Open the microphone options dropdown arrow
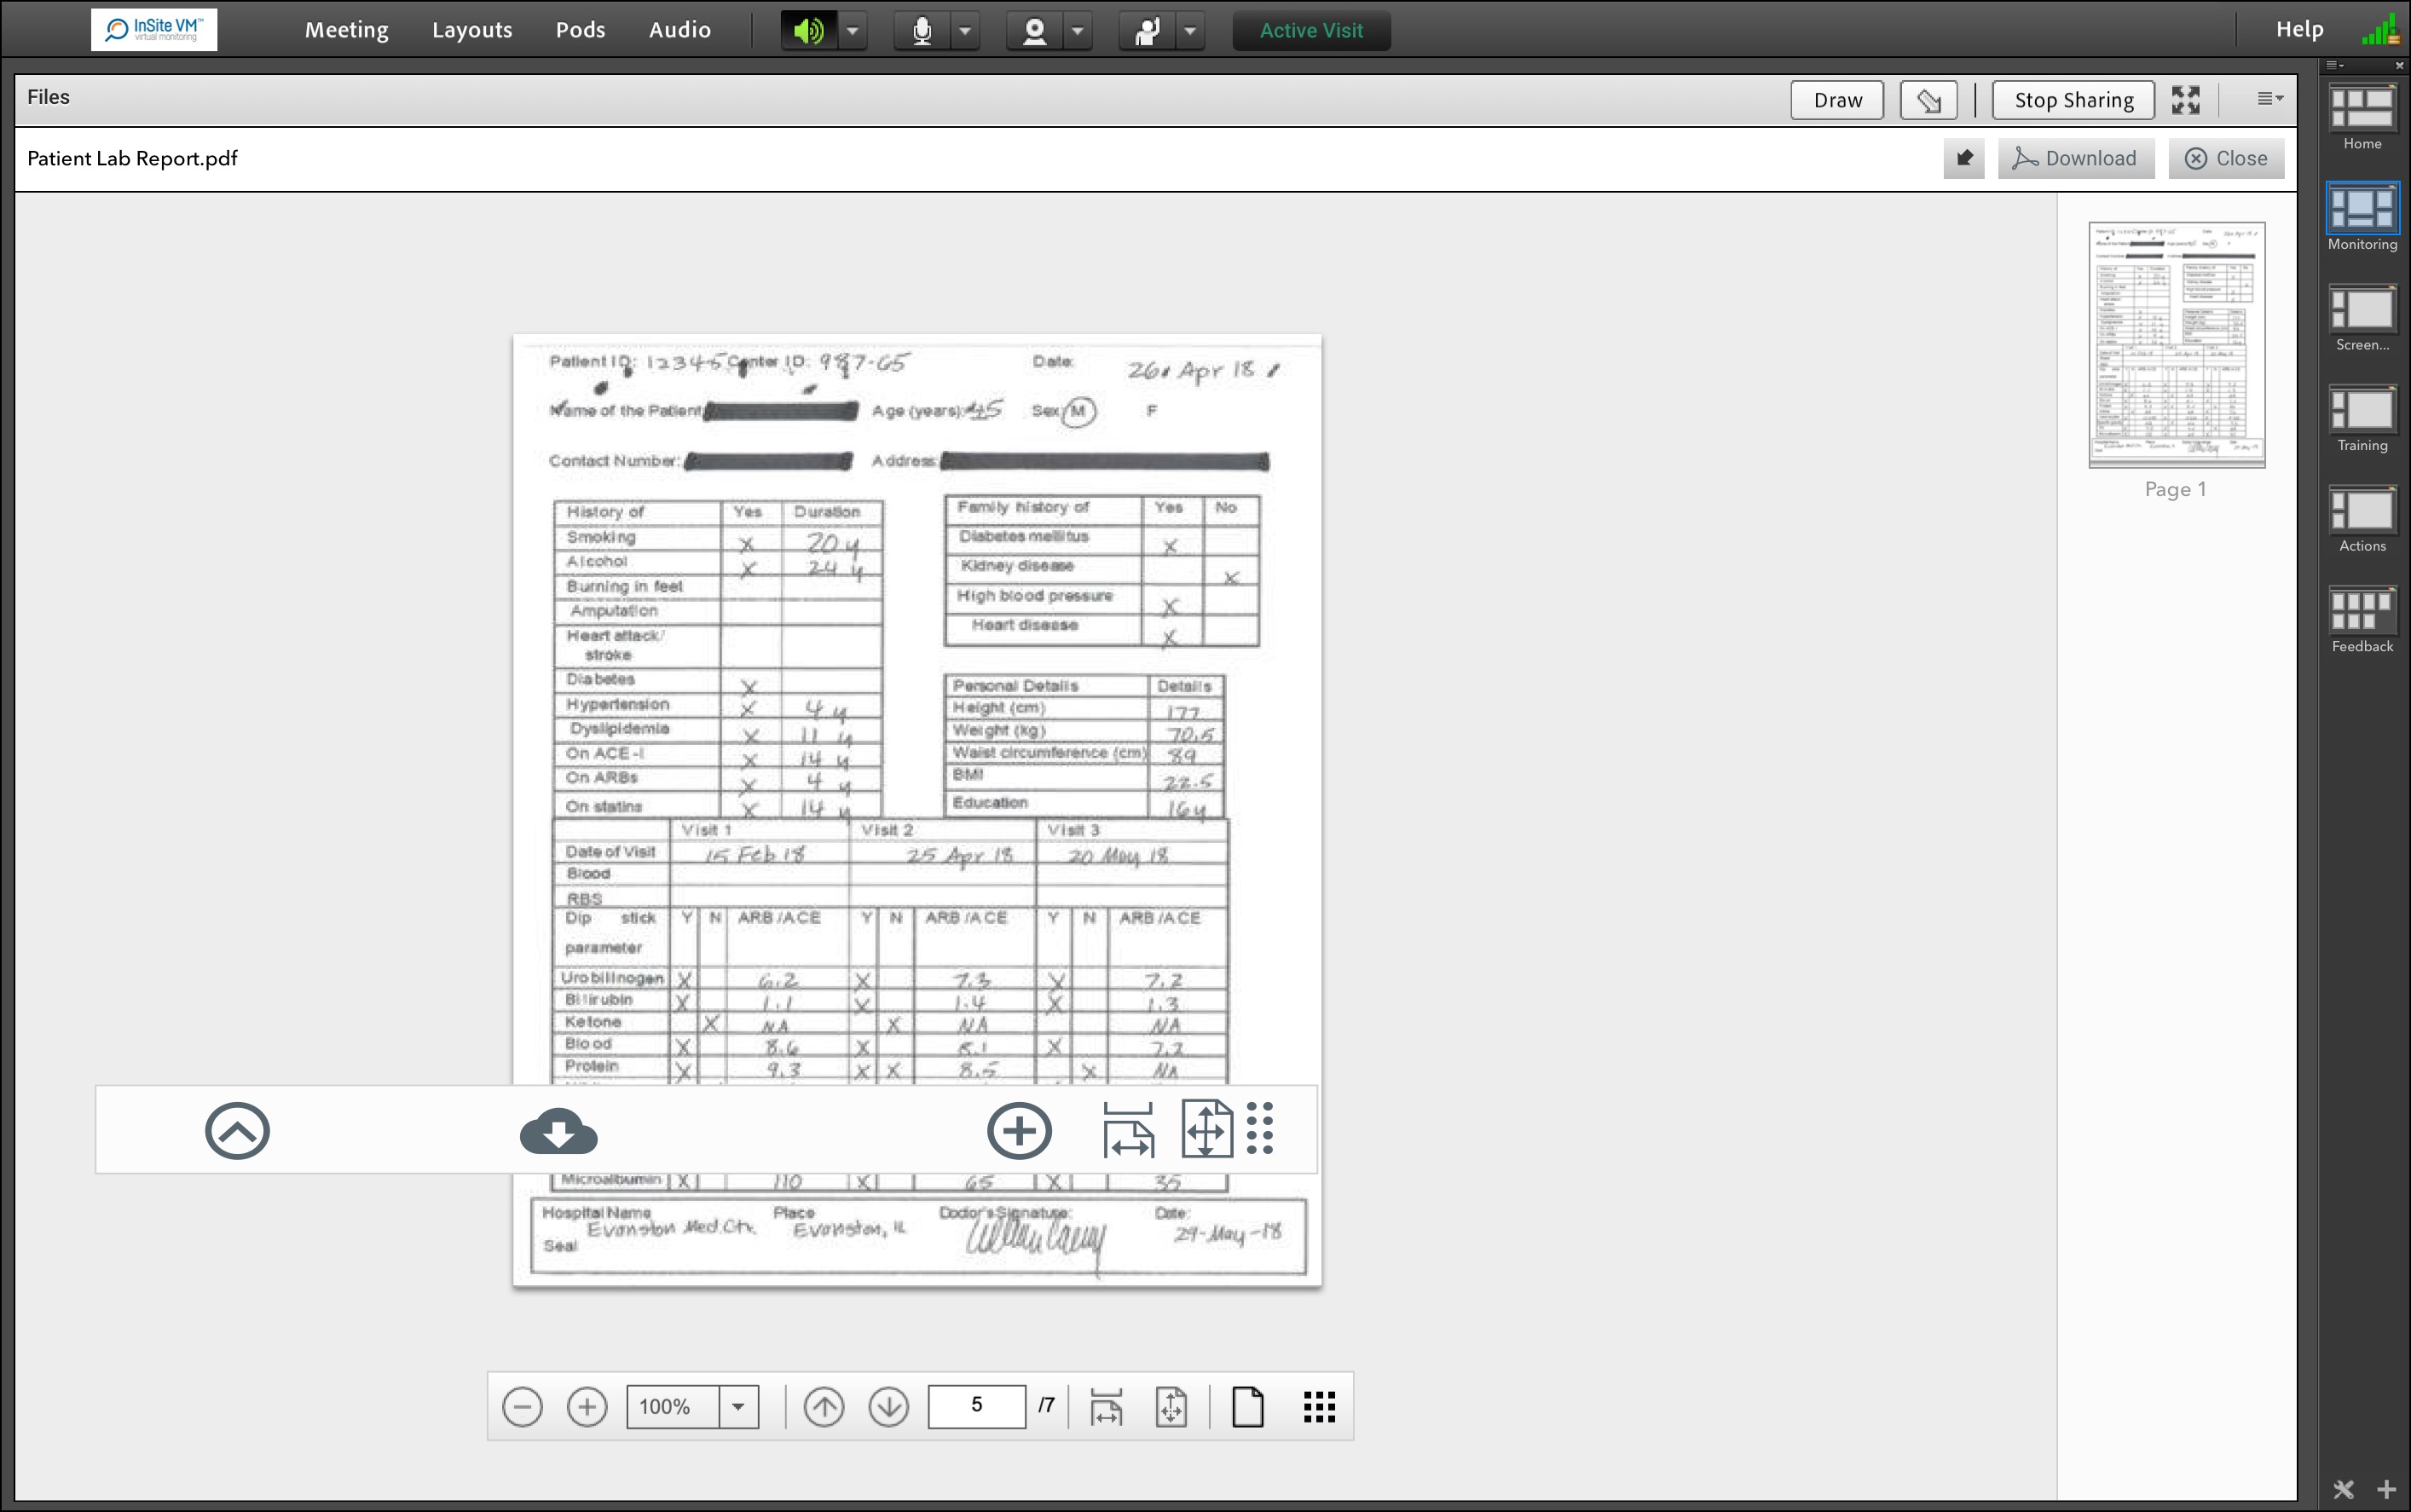The width and height of the screenshot is (2411, 1512). 965,31
